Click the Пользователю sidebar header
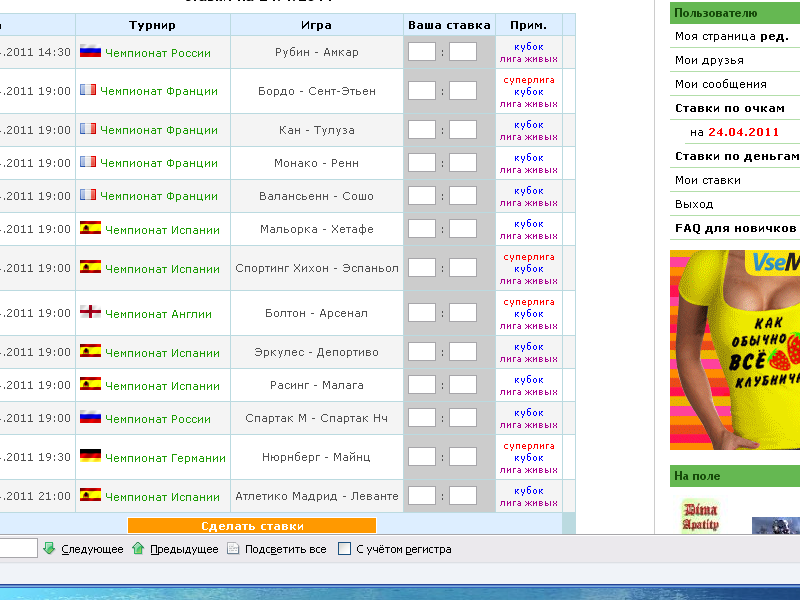Image resolution: width=800 pixels, height=600 pixels. [x=735, y=13]
